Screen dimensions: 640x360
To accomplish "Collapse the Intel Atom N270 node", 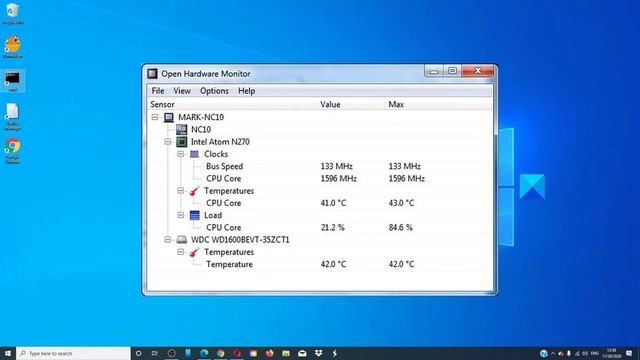I will tap(168, 142).
